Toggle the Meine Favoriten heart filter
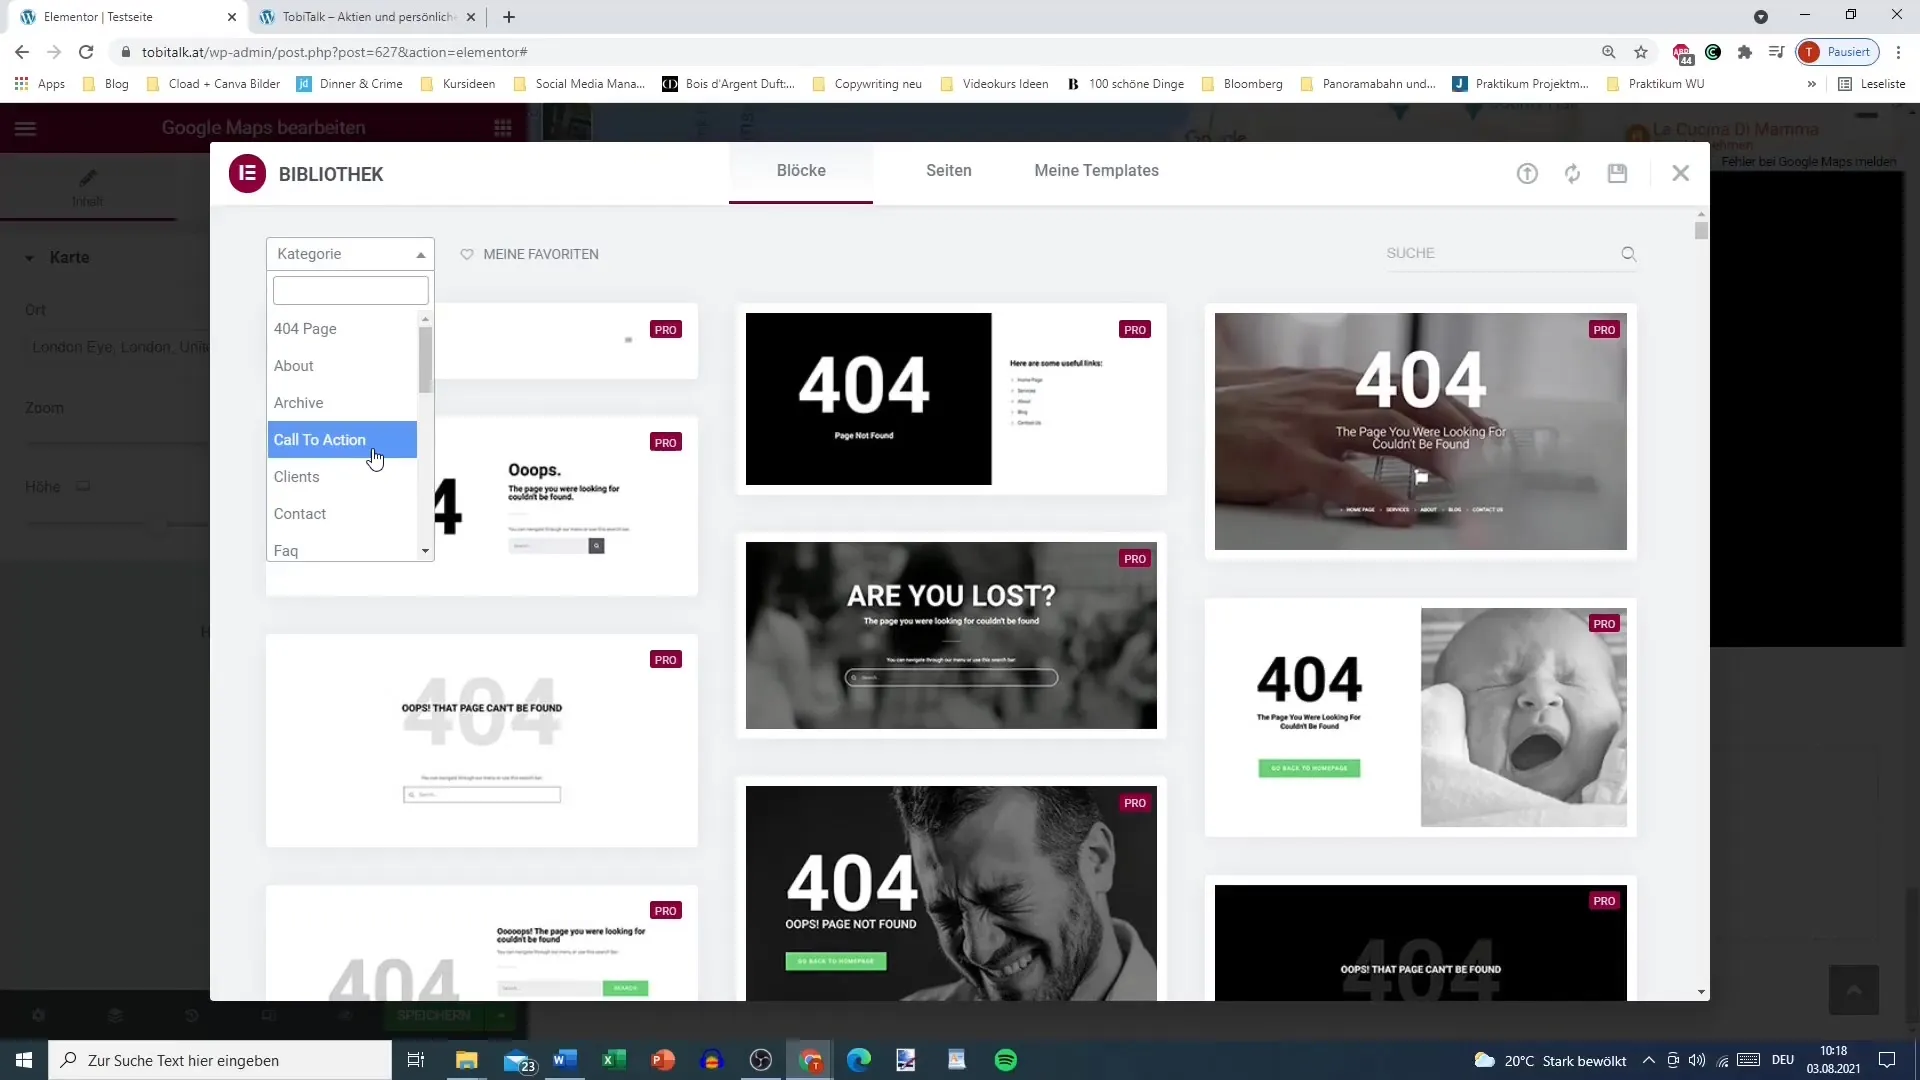This screenshot has width=1920, height=1080. pyautogui.click(x=529, y=254)
